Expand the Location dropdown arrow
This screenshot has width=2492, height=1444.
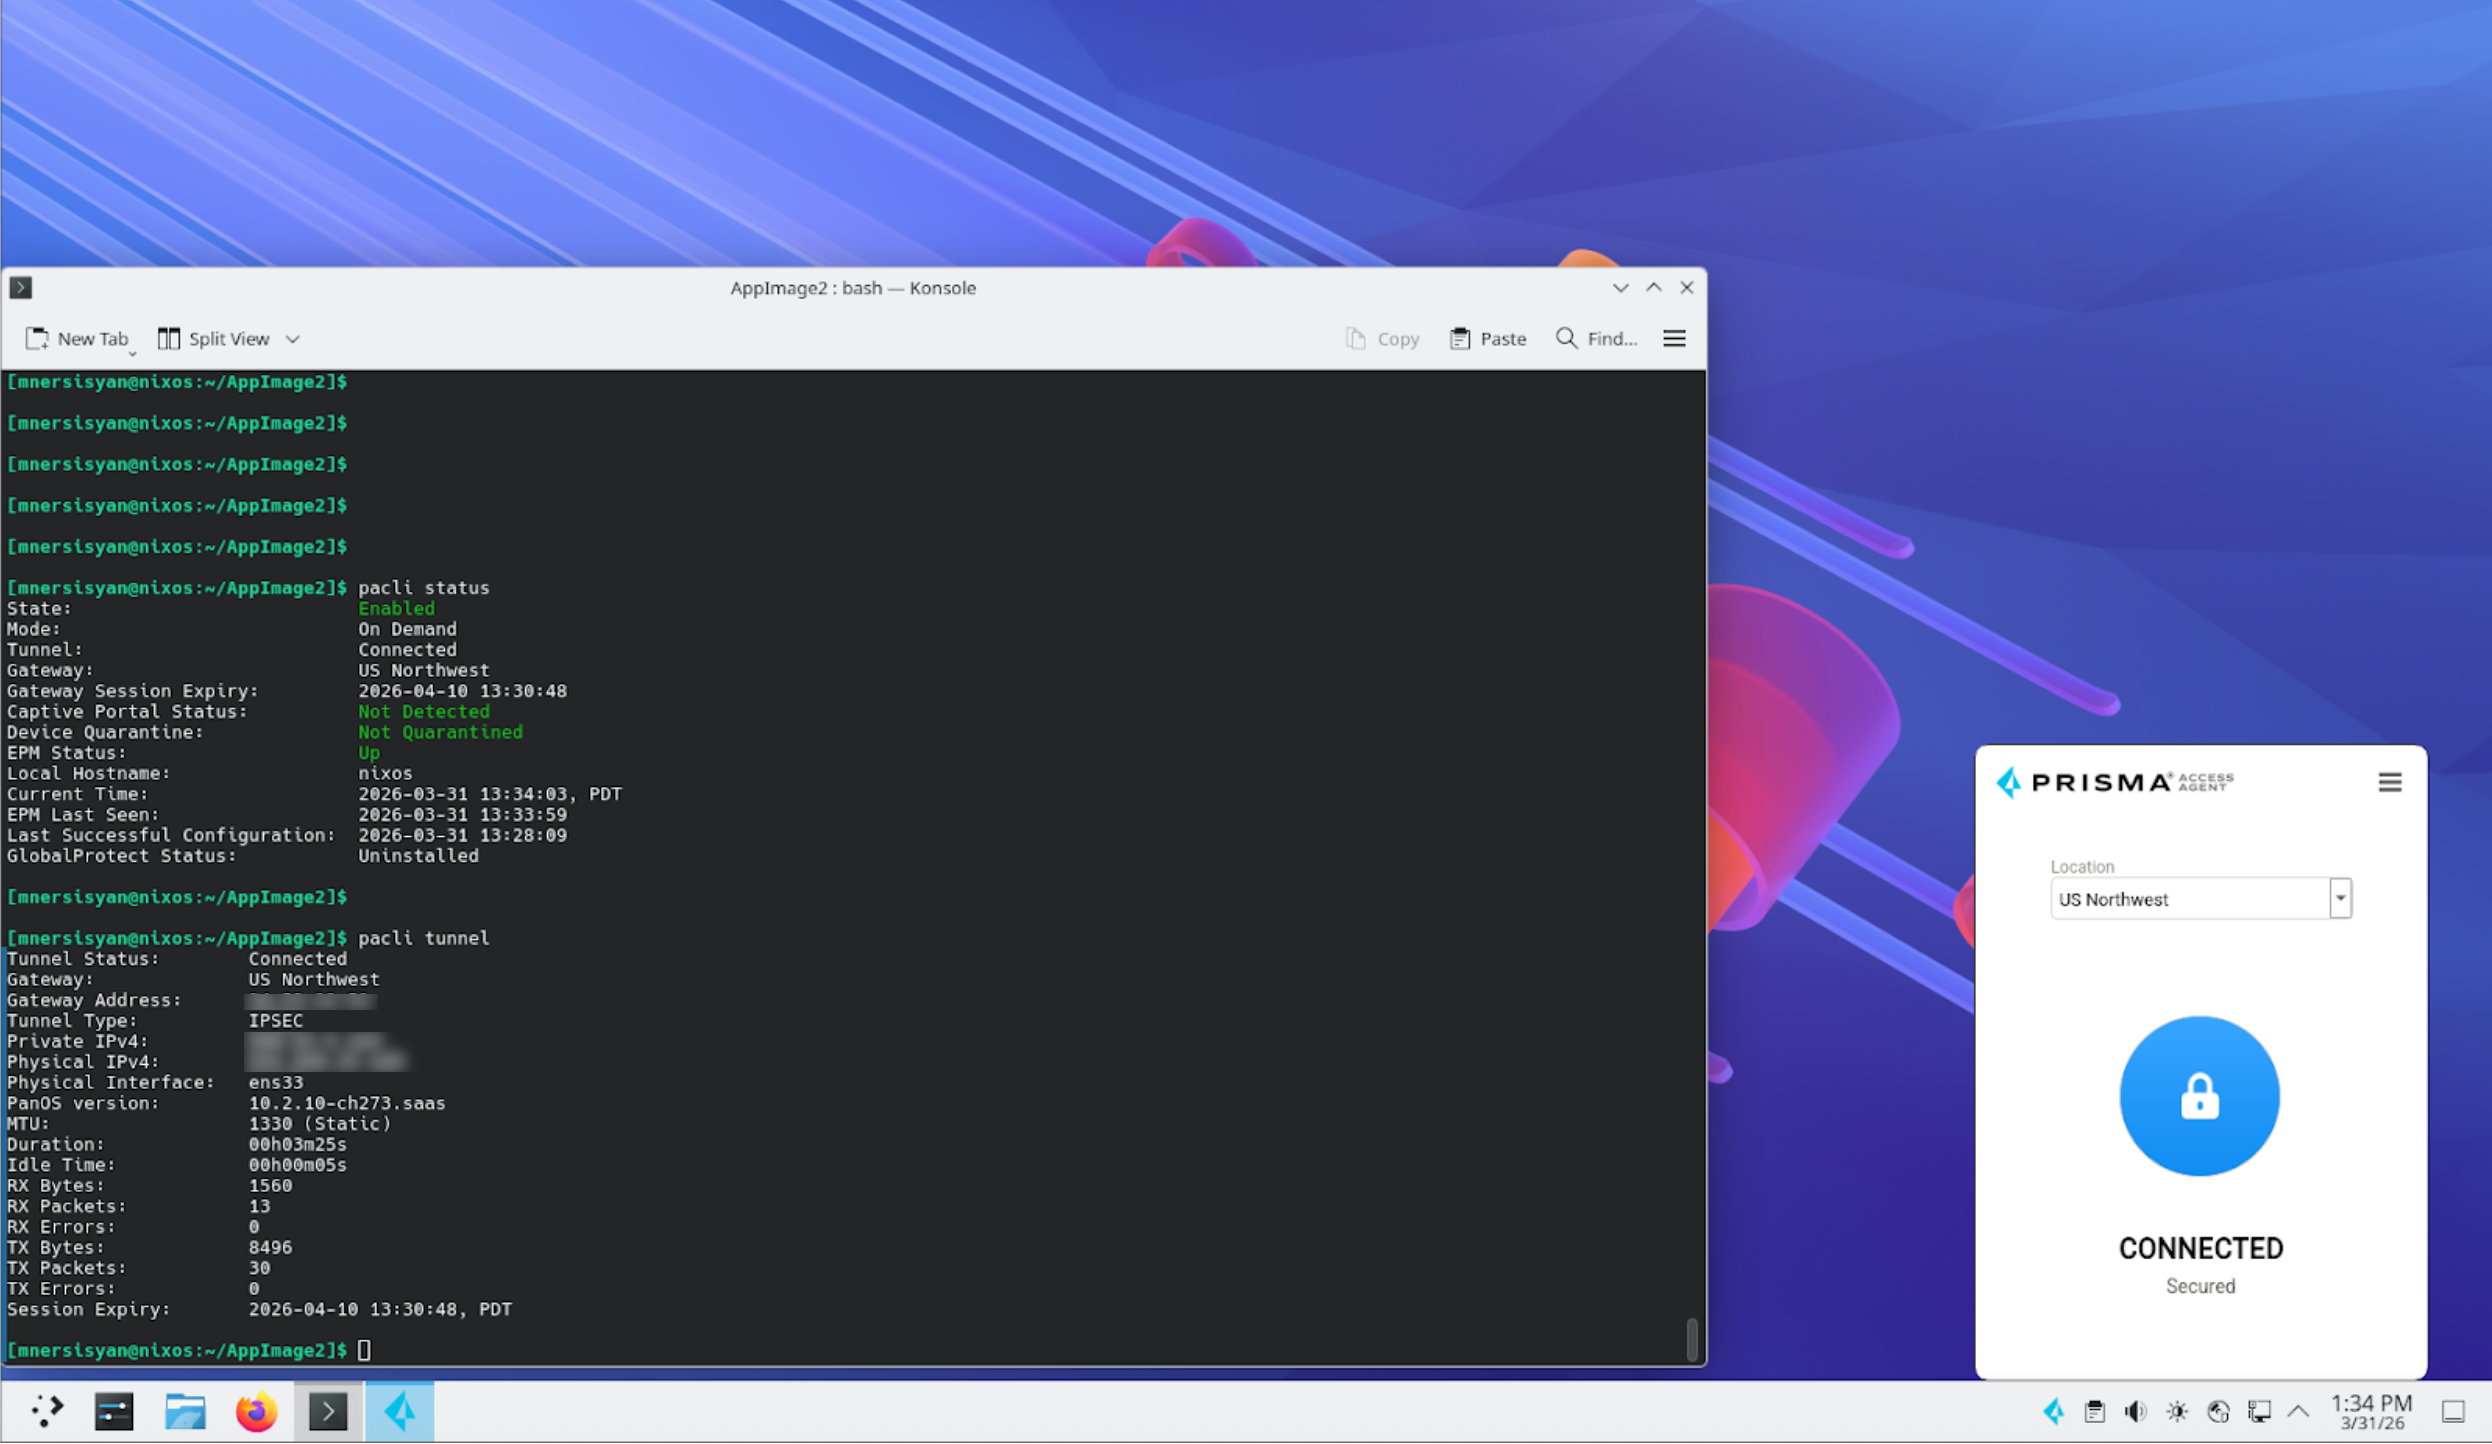(x=2339, y=899)
